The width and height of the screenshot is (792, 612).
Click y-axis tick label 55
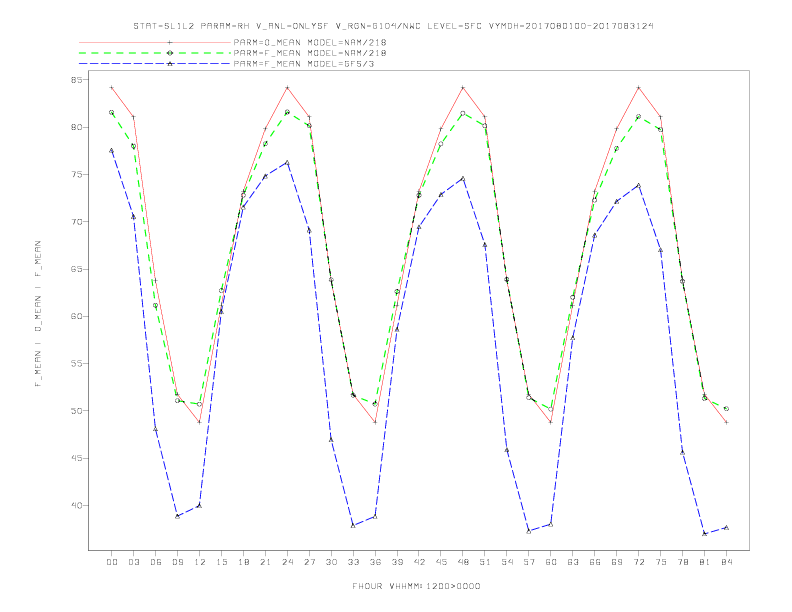(76, 364)
